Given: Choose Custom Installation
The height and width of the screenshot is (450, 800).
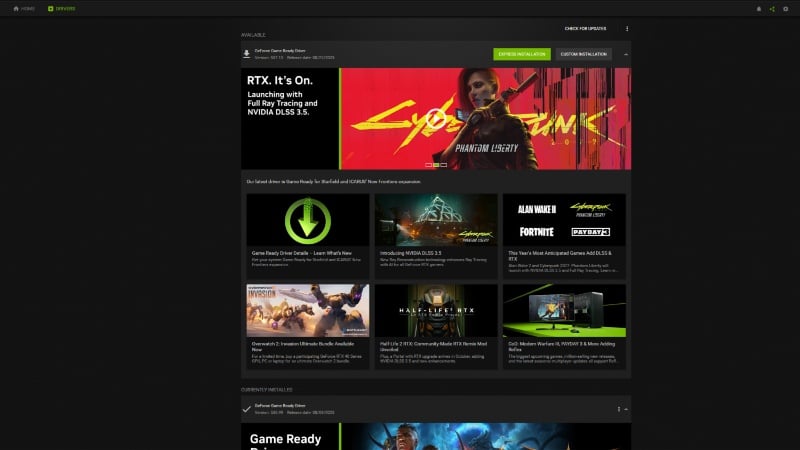Looking at the screenshot, I should pyautogui.click(x=583, y=54).
